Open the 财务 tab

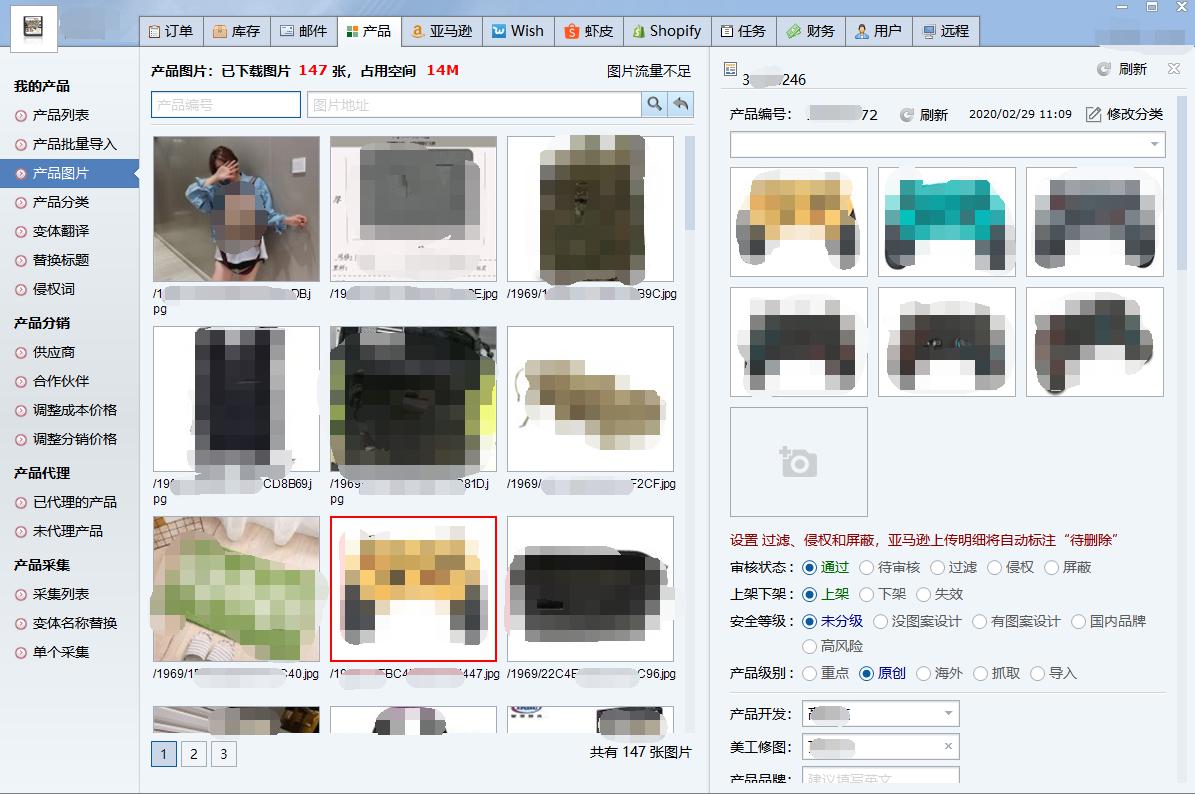tap(811, 31)
